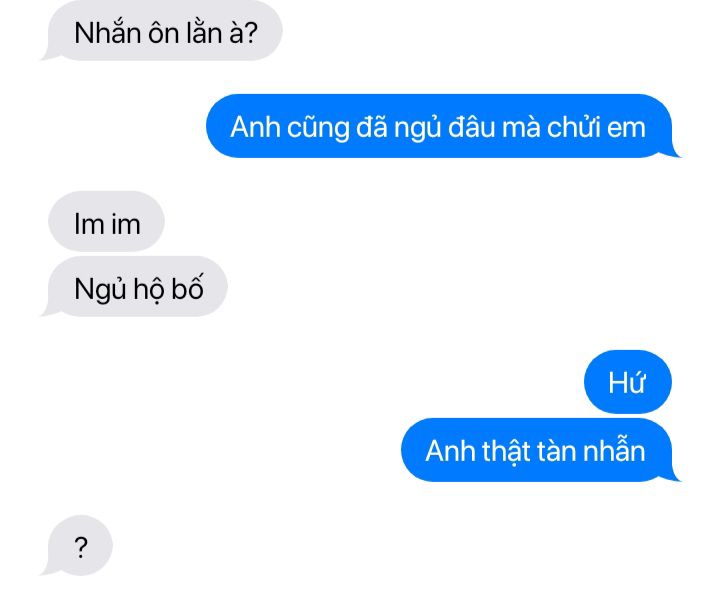Click the word "Nhắn" in the top message
Image resolution: width=720 pixels, height=603 pixels.
pyautogui.click(x=107, y=33)
